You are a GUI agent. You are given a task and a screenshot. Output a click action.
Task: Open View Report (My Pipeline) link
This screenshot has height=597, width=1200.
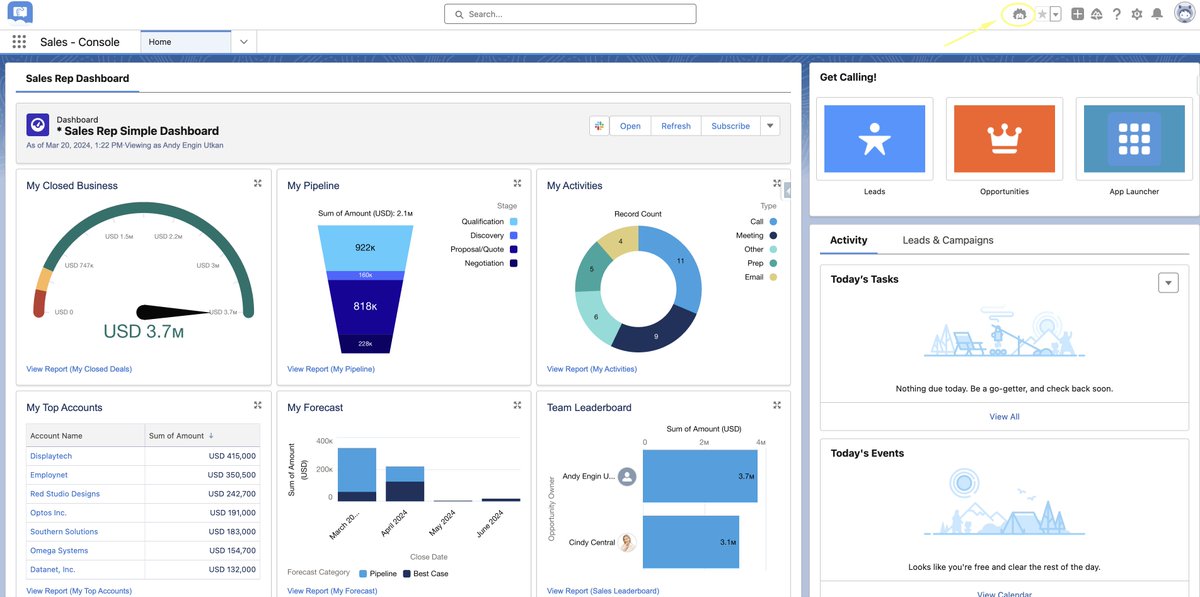[329, 368]
